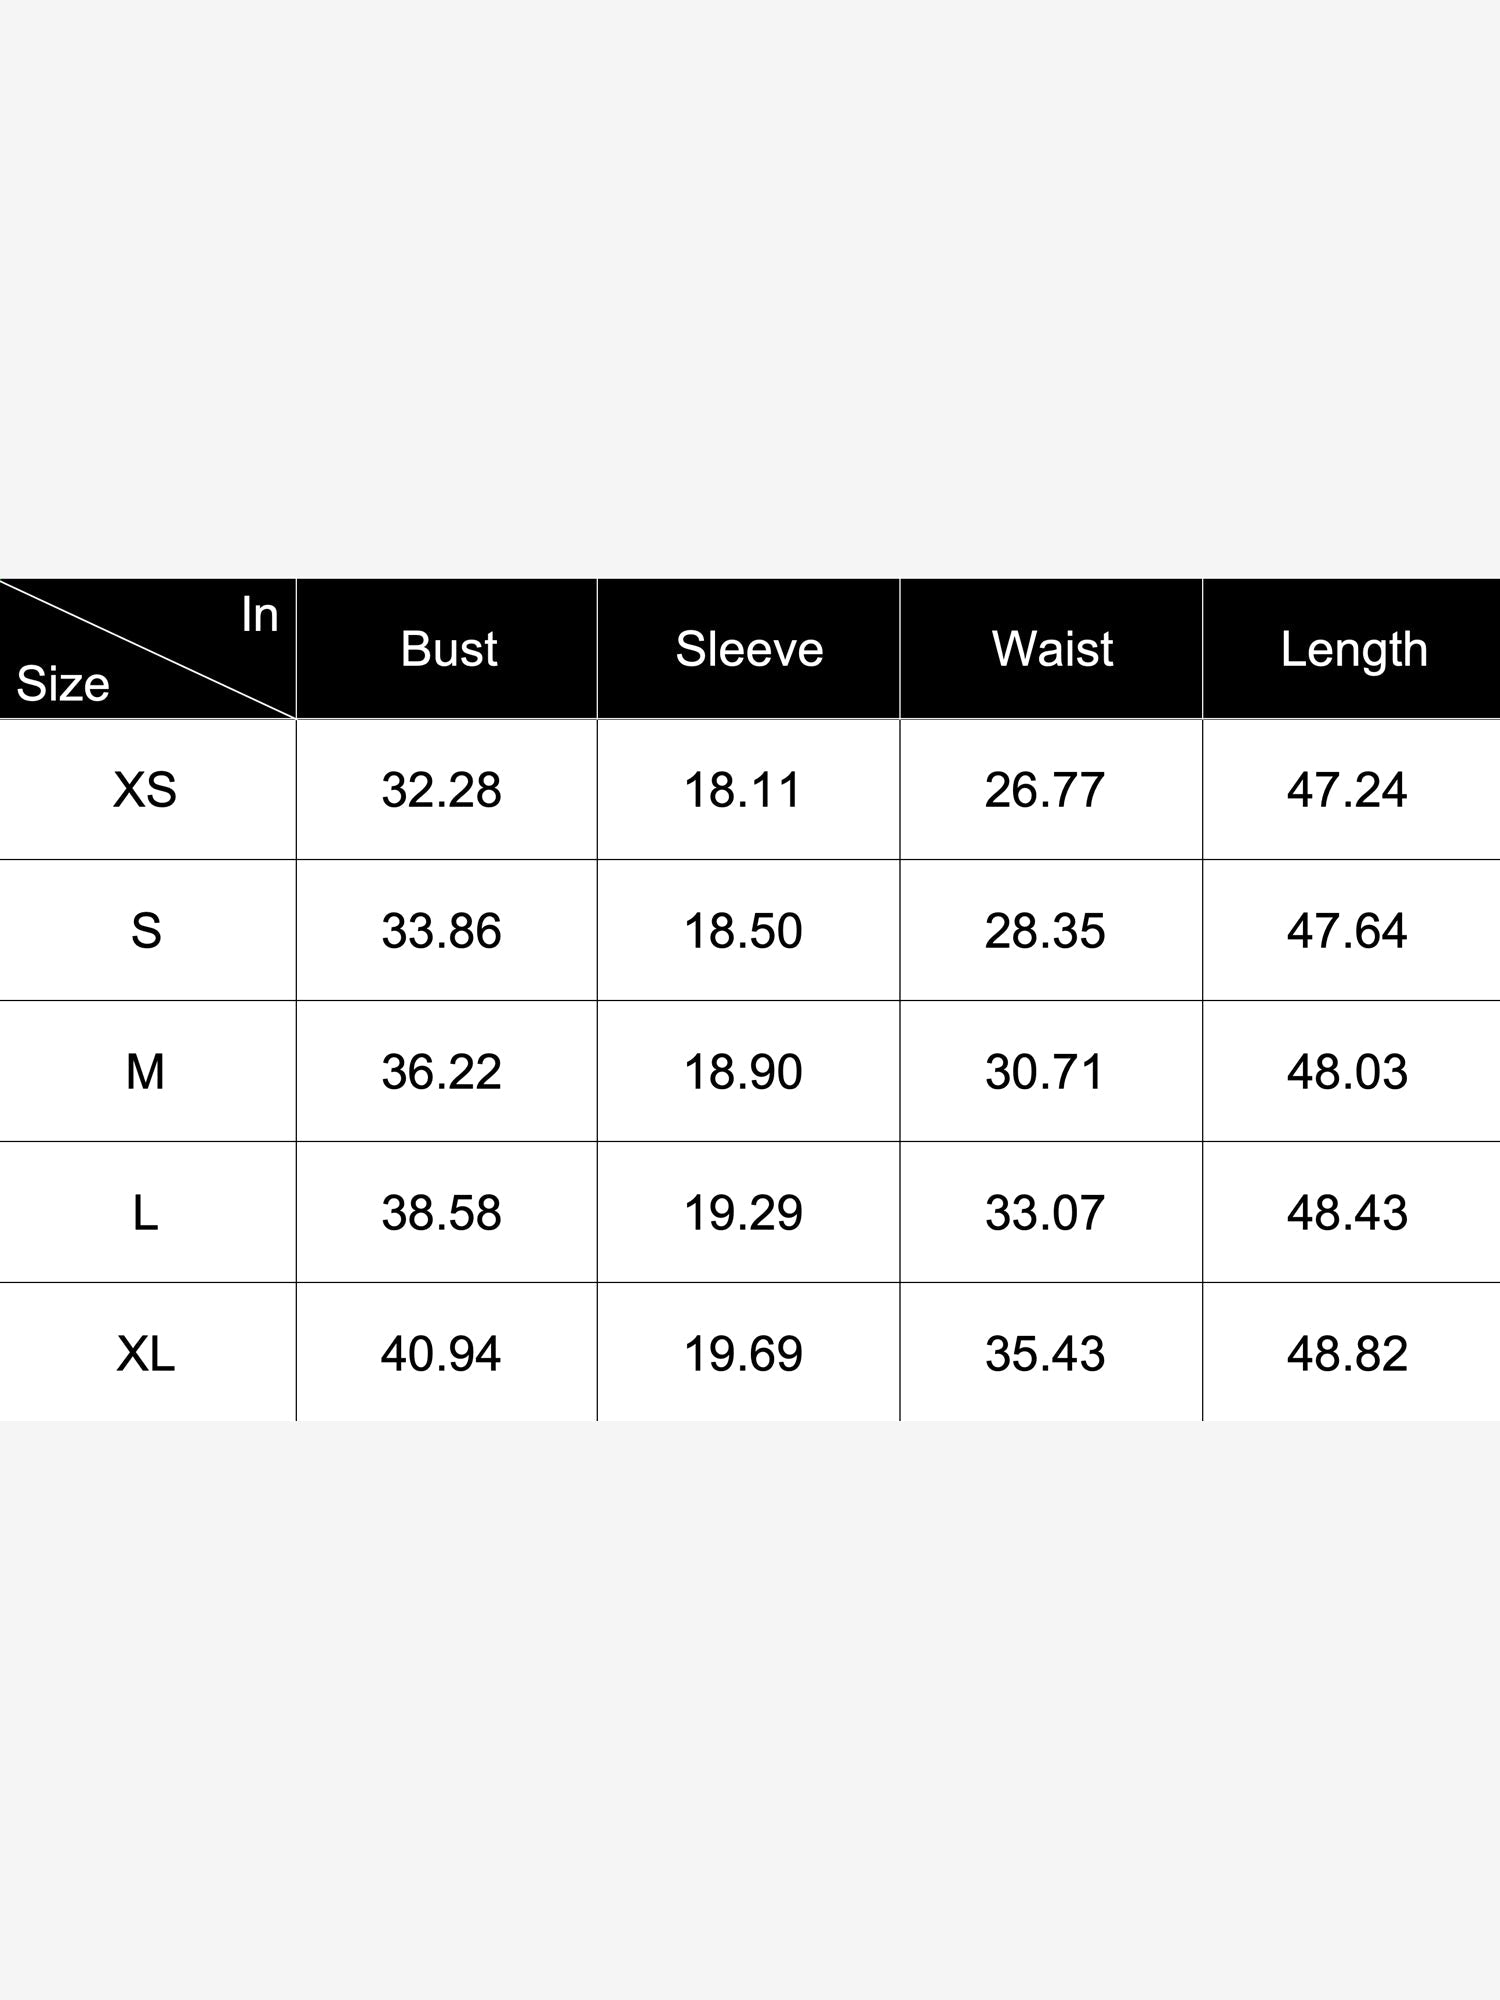Select the XS bust value 32.28
The image size is (1500, 2000).
coord(441,790)
